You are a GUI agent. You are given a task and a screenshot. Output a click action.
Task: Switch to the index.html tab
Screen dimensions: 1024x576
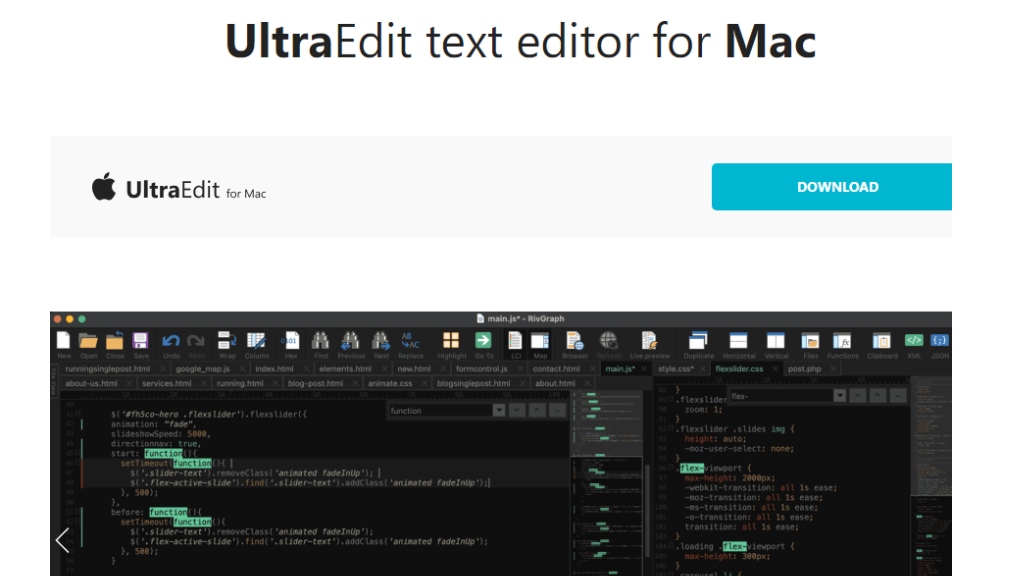pos(274,369)
